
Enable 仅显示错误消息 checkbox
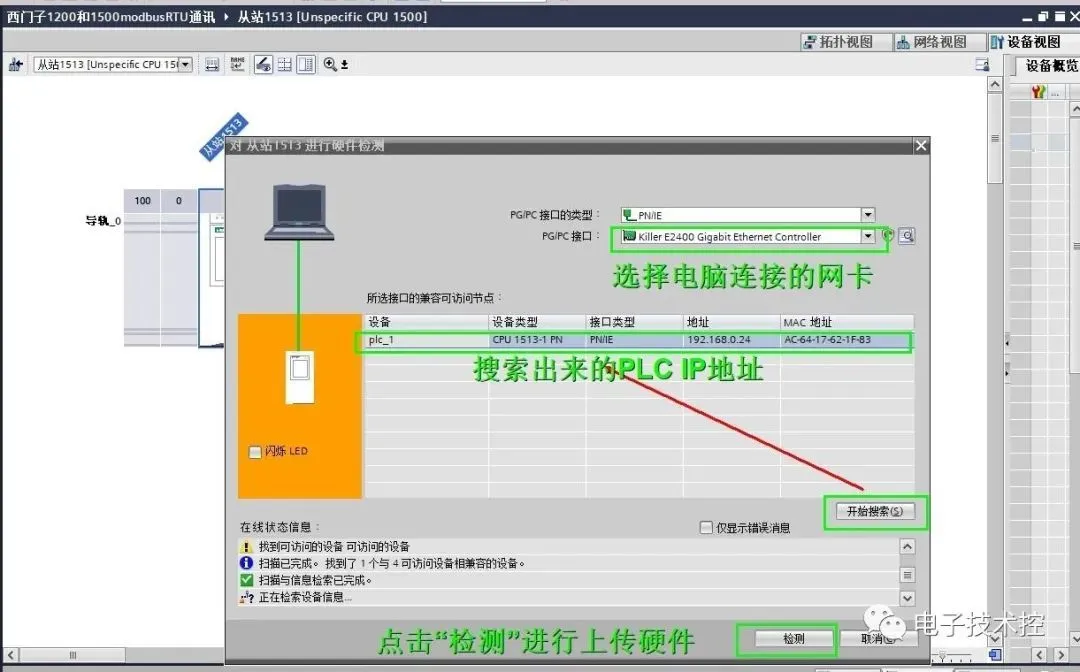click(706, 527)
